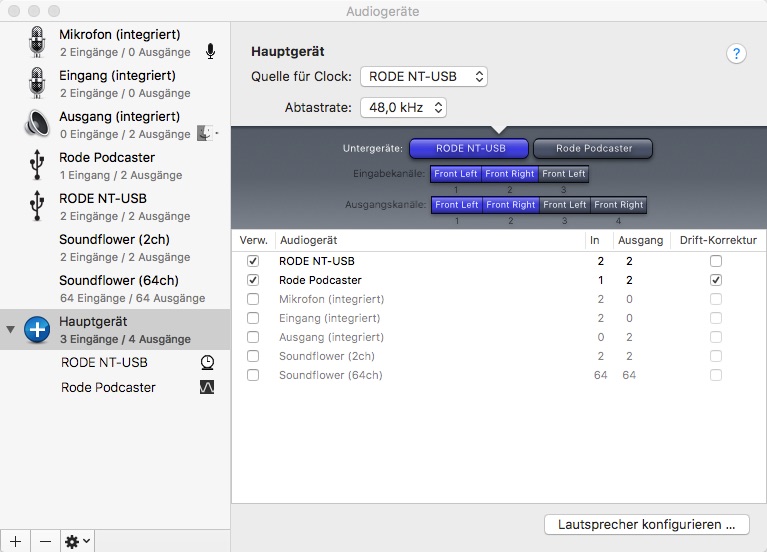Select output channel 4 Front Right
This screenshot has height=552, width=767.
[618, 205]
